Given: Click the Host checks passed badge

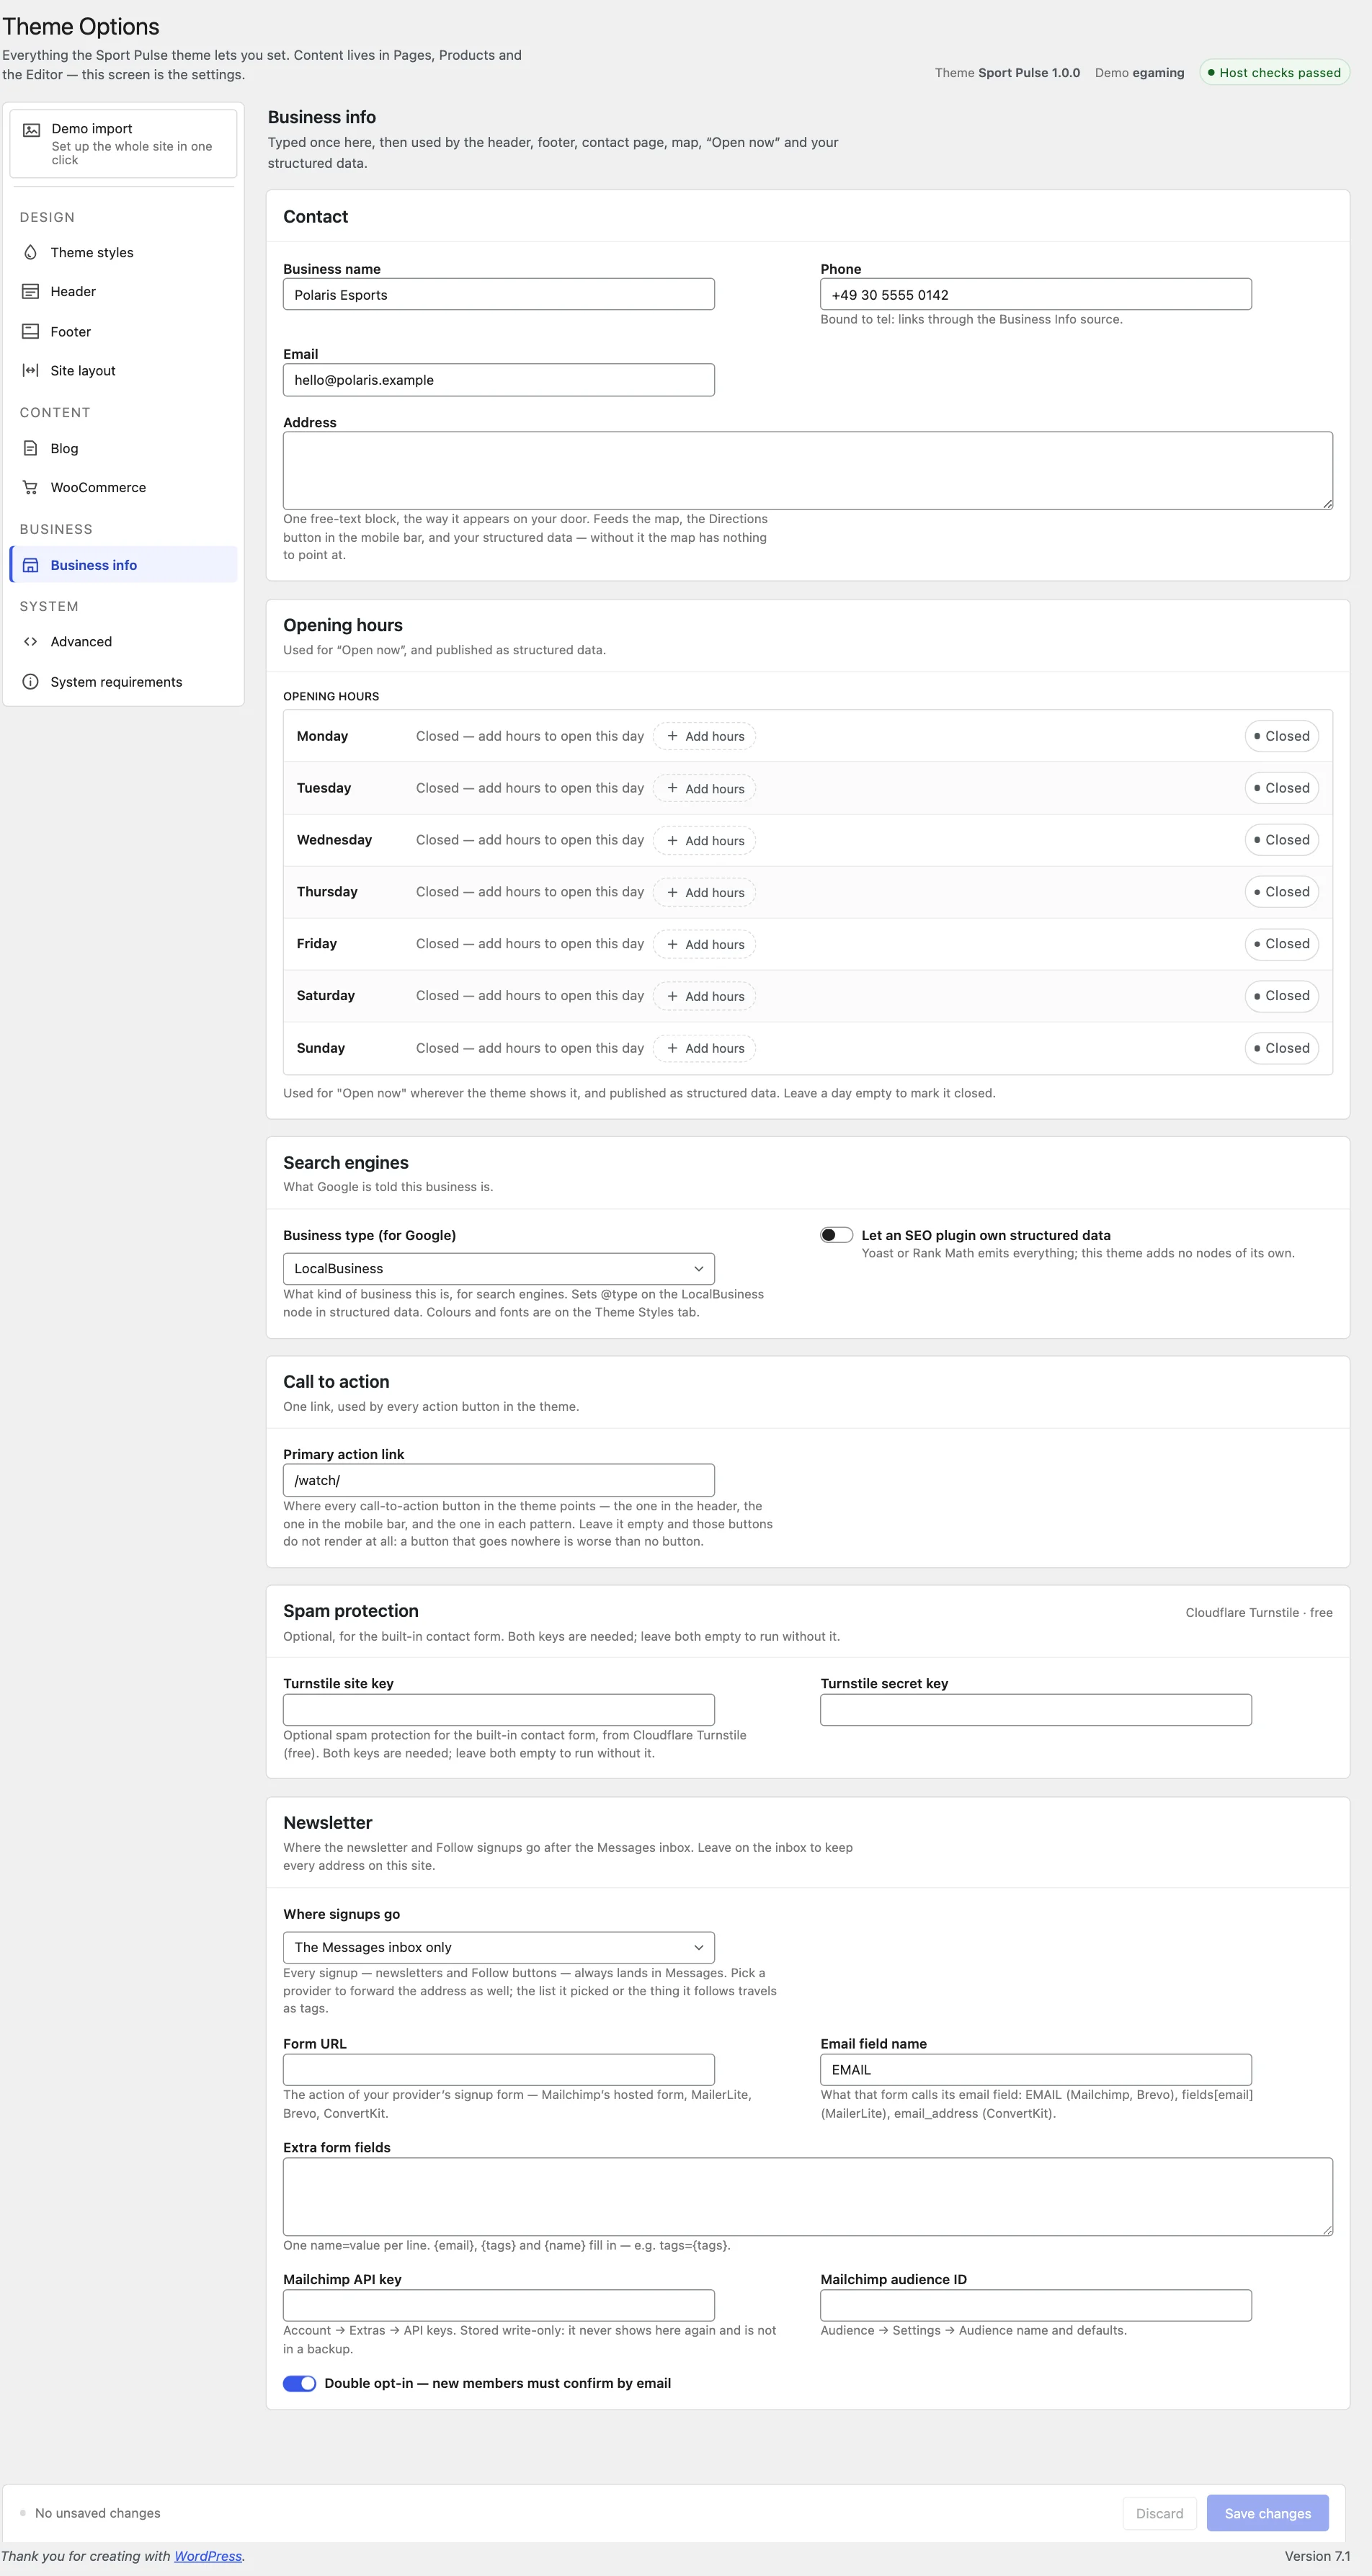Looking at the screenshot, I should (1274, 72).
